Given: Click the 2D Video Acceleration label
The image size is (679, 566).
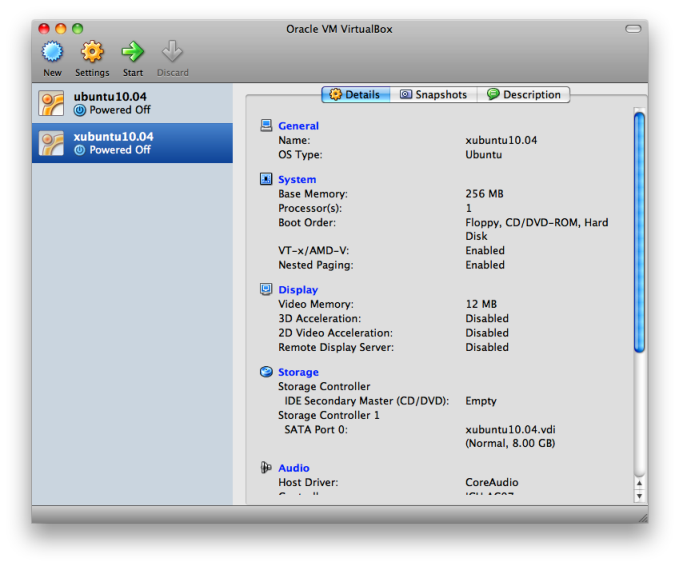Looking at the screenshot, I should click(x=335, y=333).
